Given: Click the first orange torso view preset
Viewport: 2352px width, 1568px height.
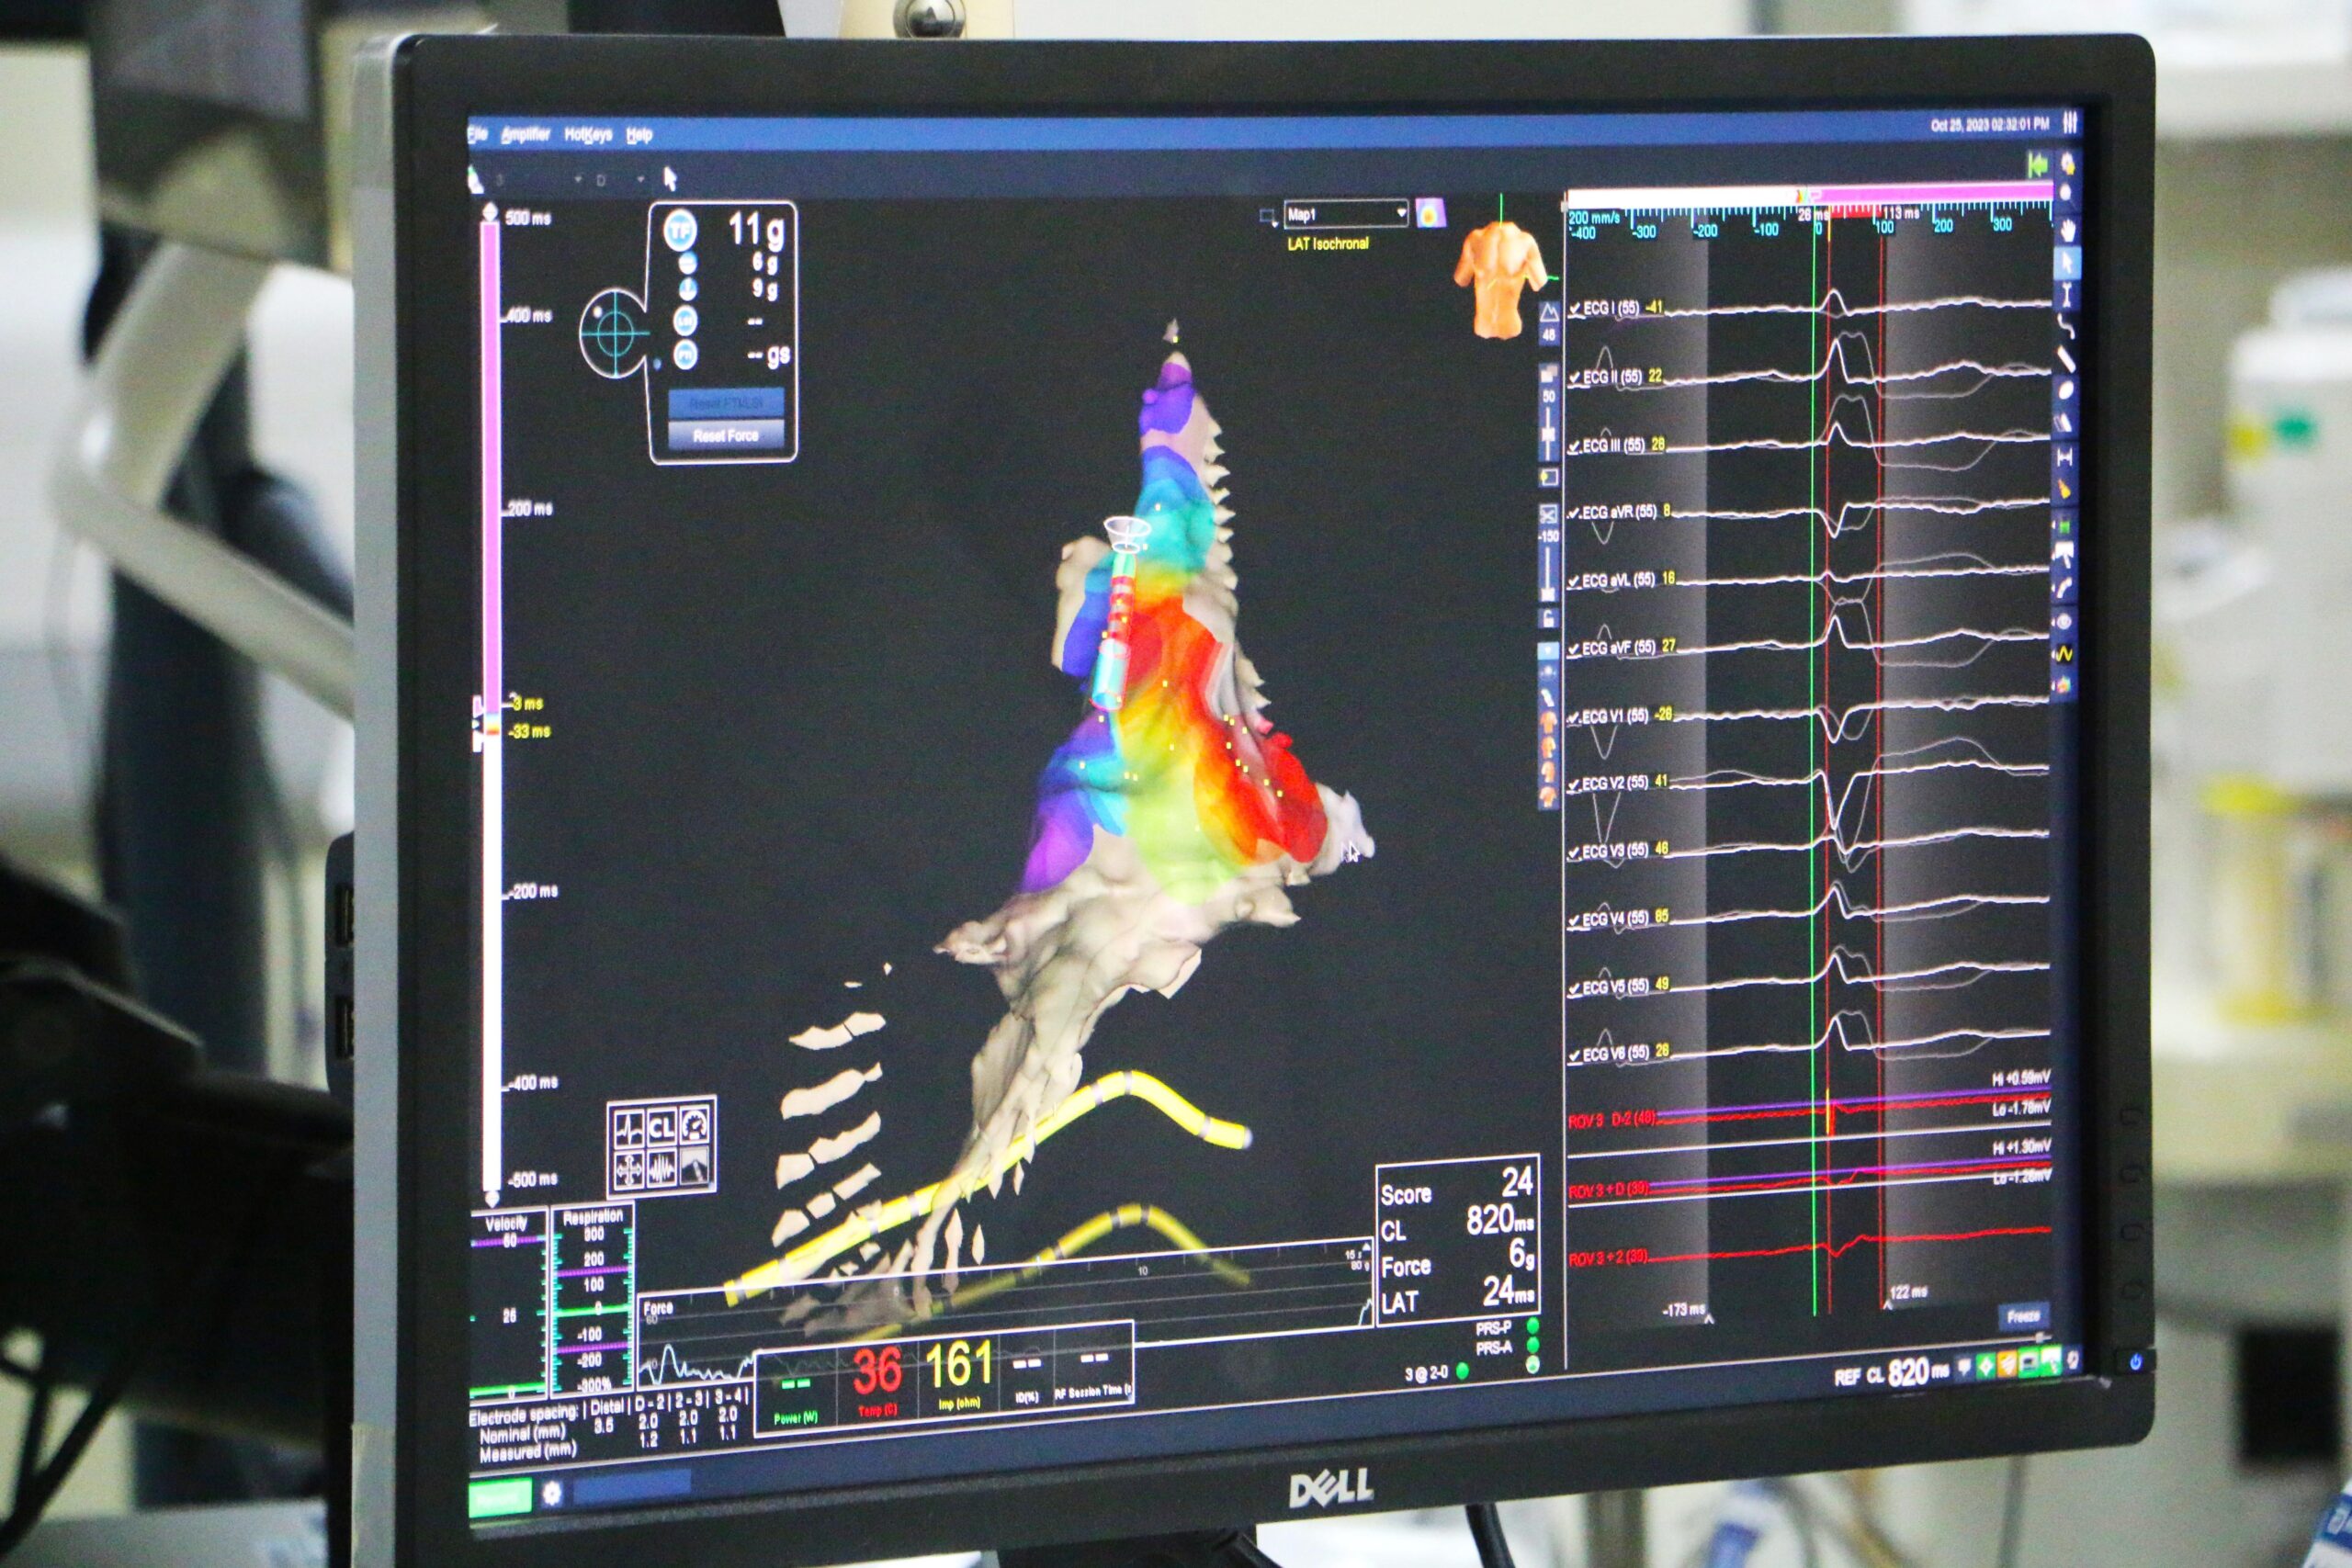Looking at the screenshot, I should click(x=1548, y=722).
